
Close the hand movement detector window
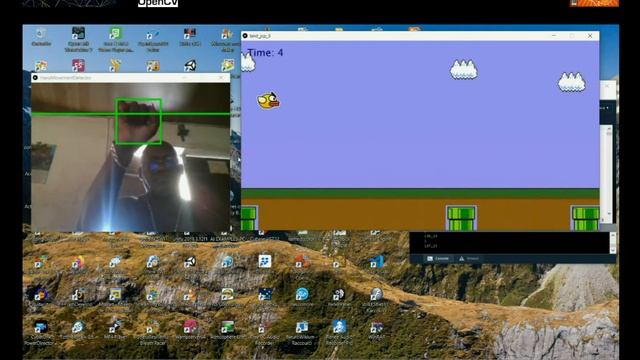(221, 78)
